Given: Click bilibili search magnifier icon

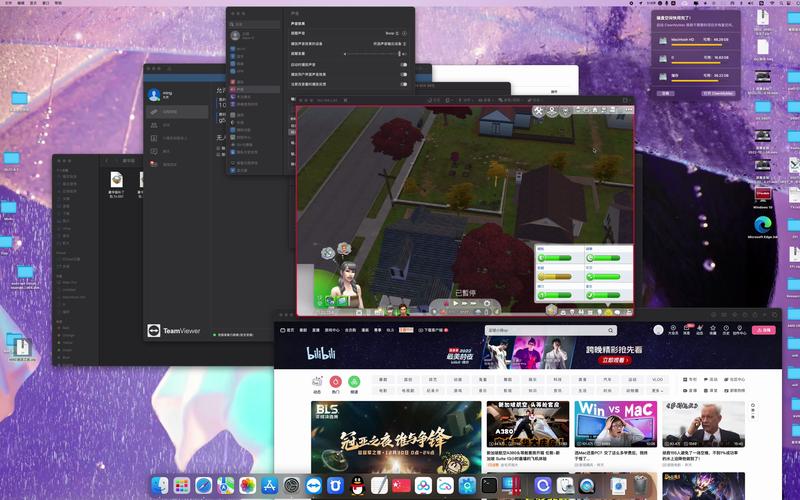Looking at the screenshot, I should 610,331.
